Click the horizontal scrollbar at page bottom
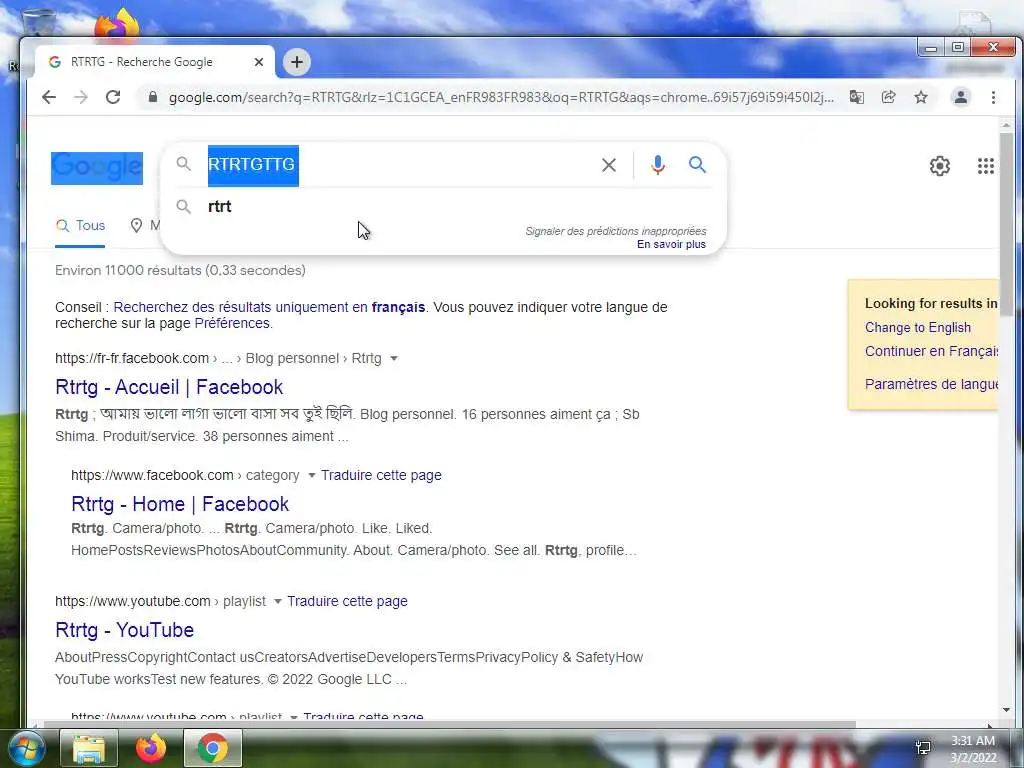 [x=449, y=724]
